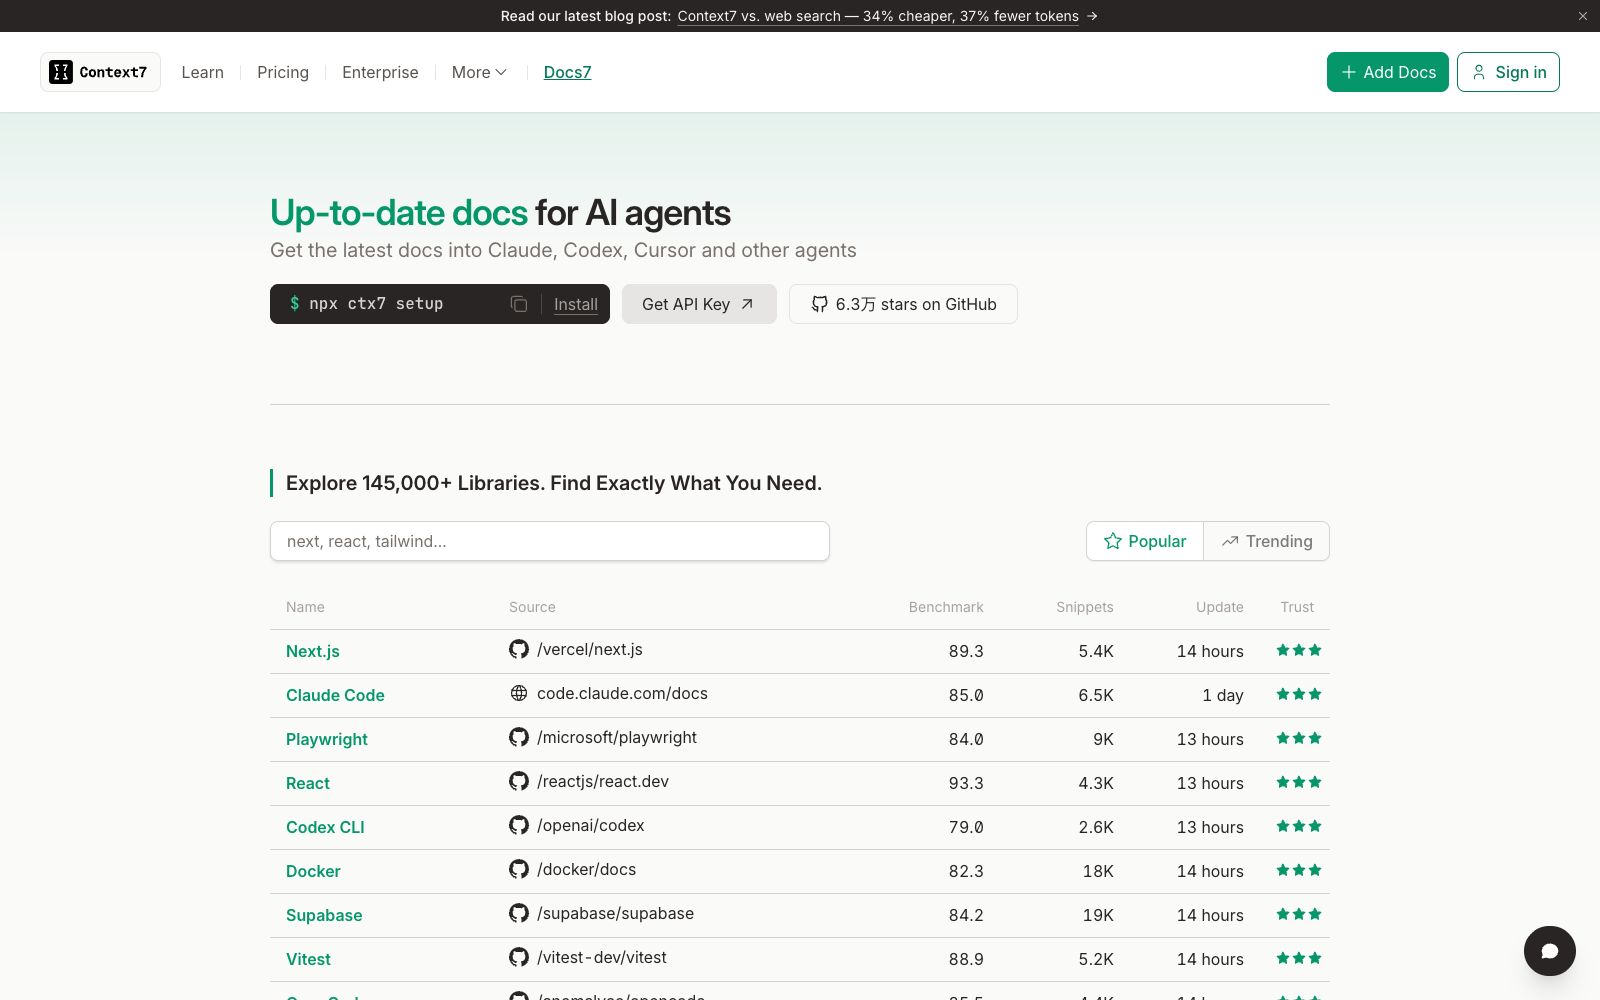Open the Next.js library
Viewport: 1600px width, 1000px height.
(x=313, y=651)
